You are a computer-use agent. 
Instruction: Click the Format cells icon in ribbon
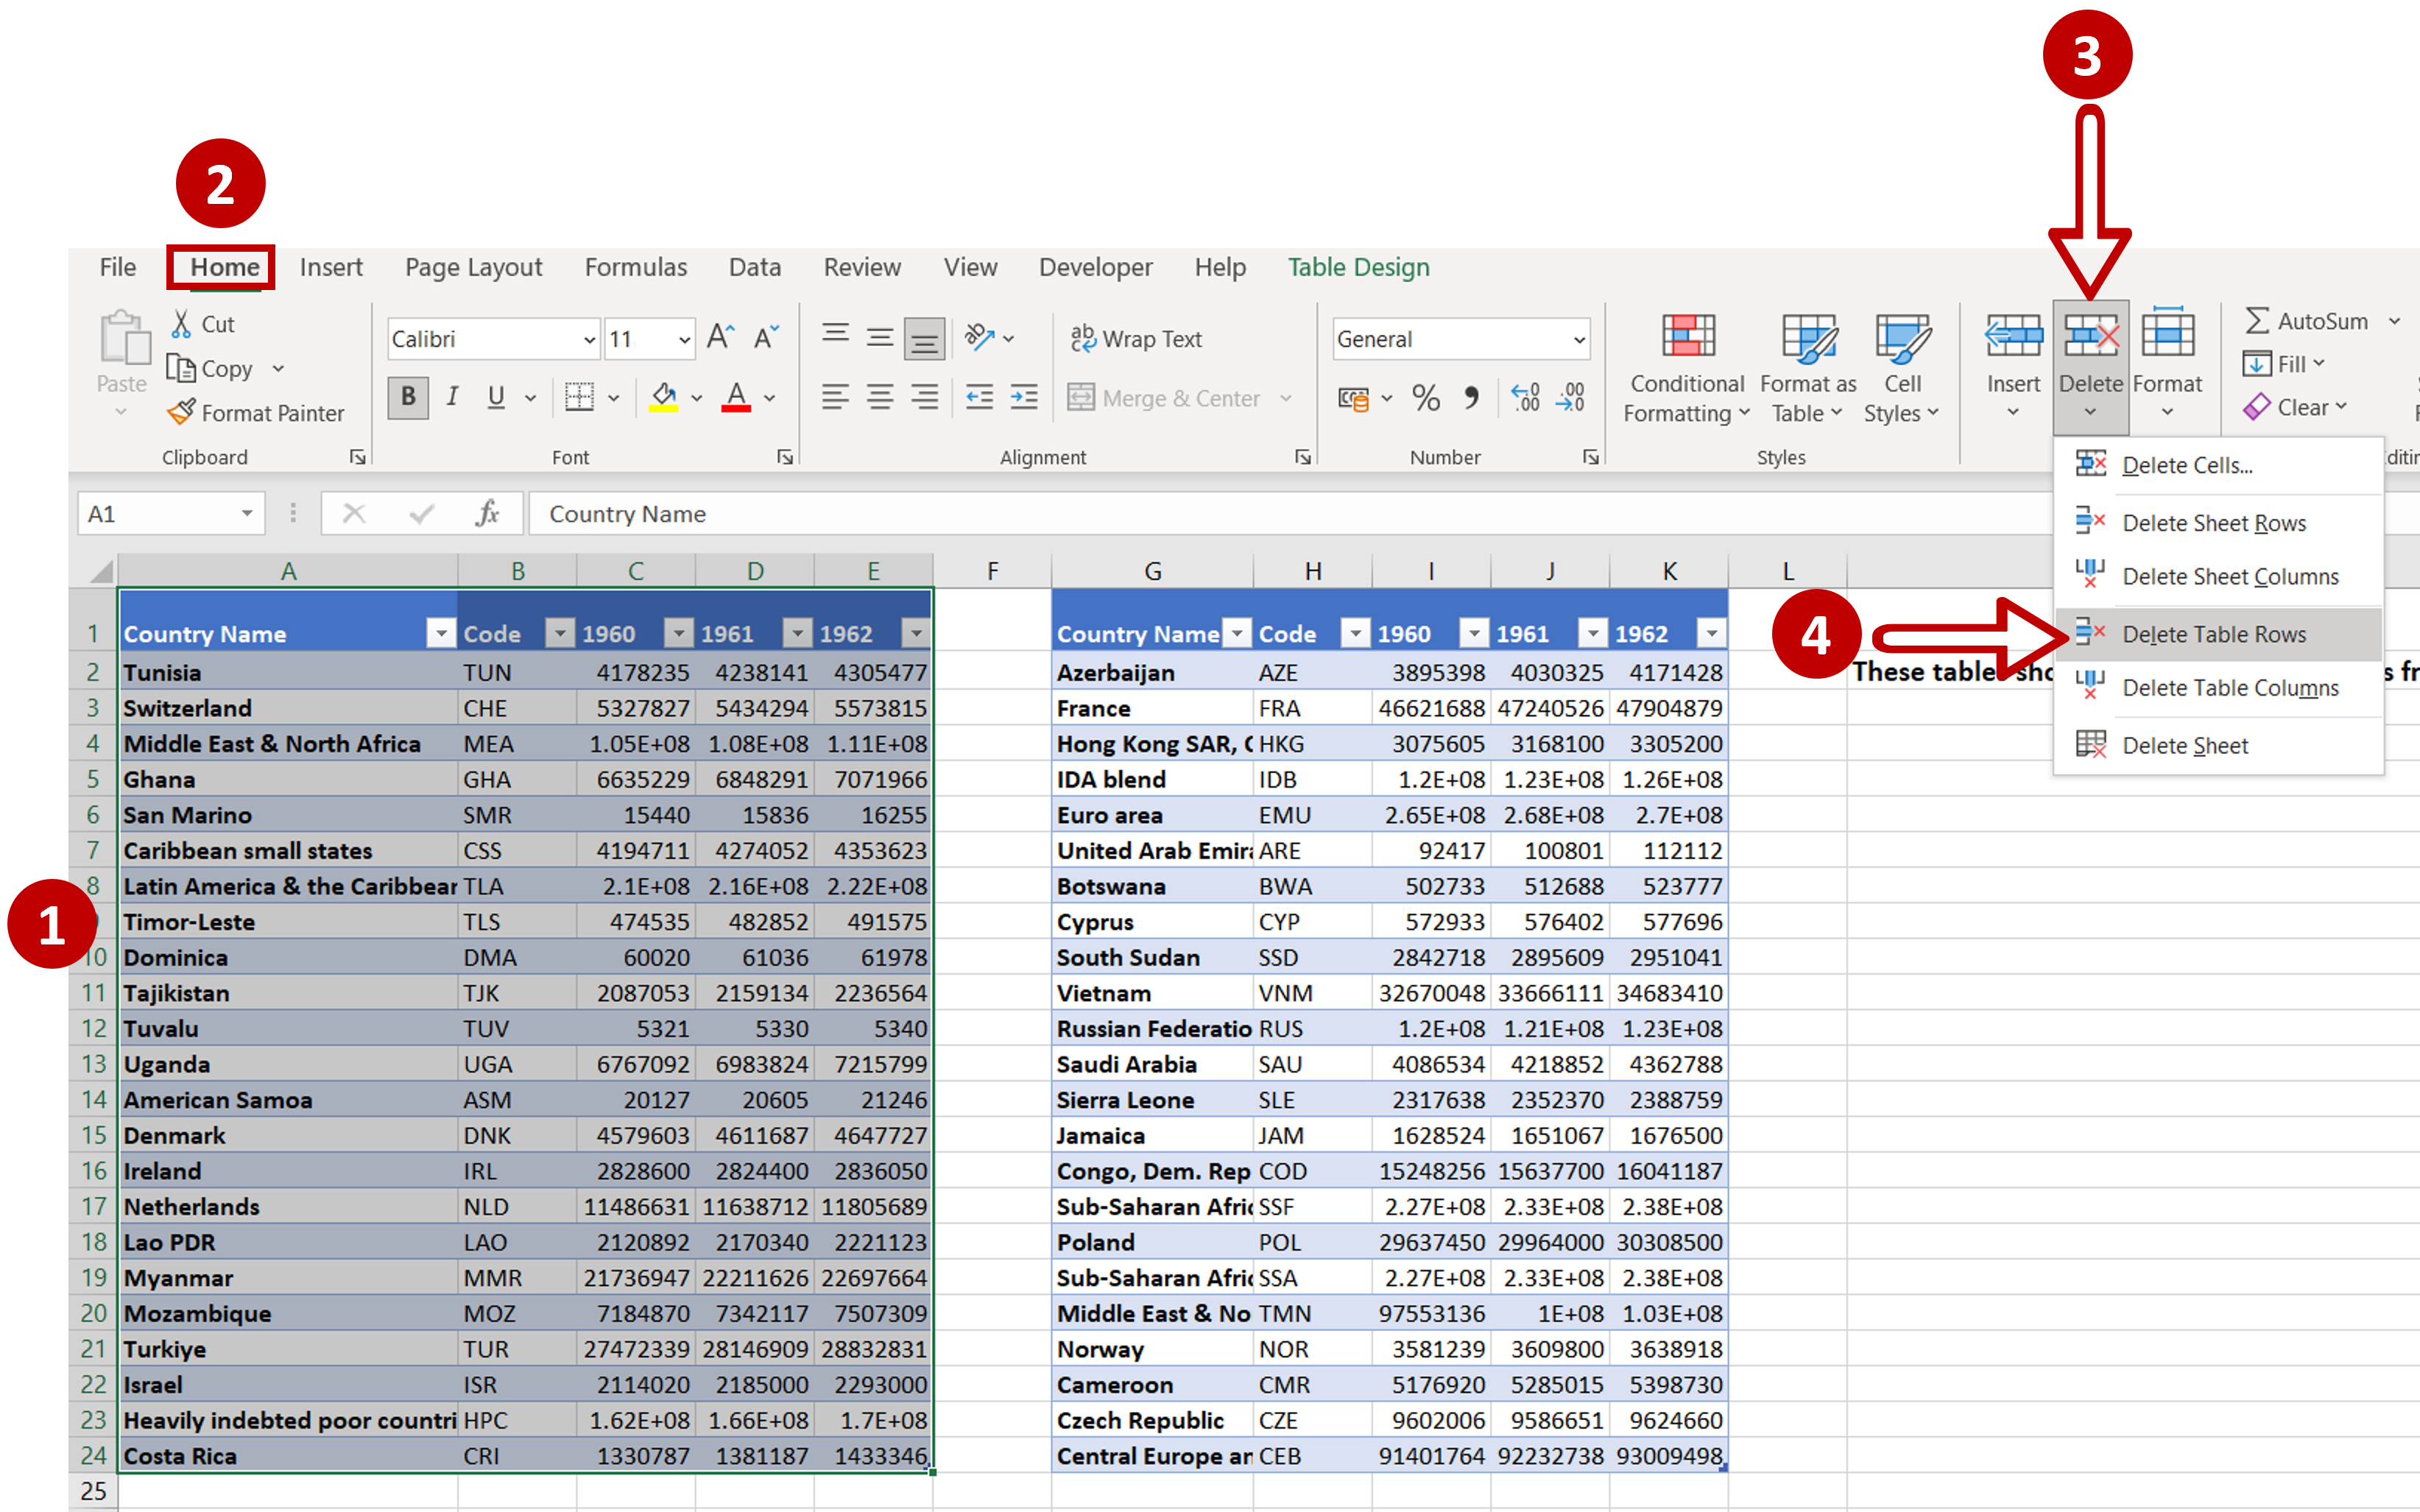coord(2167,334)
